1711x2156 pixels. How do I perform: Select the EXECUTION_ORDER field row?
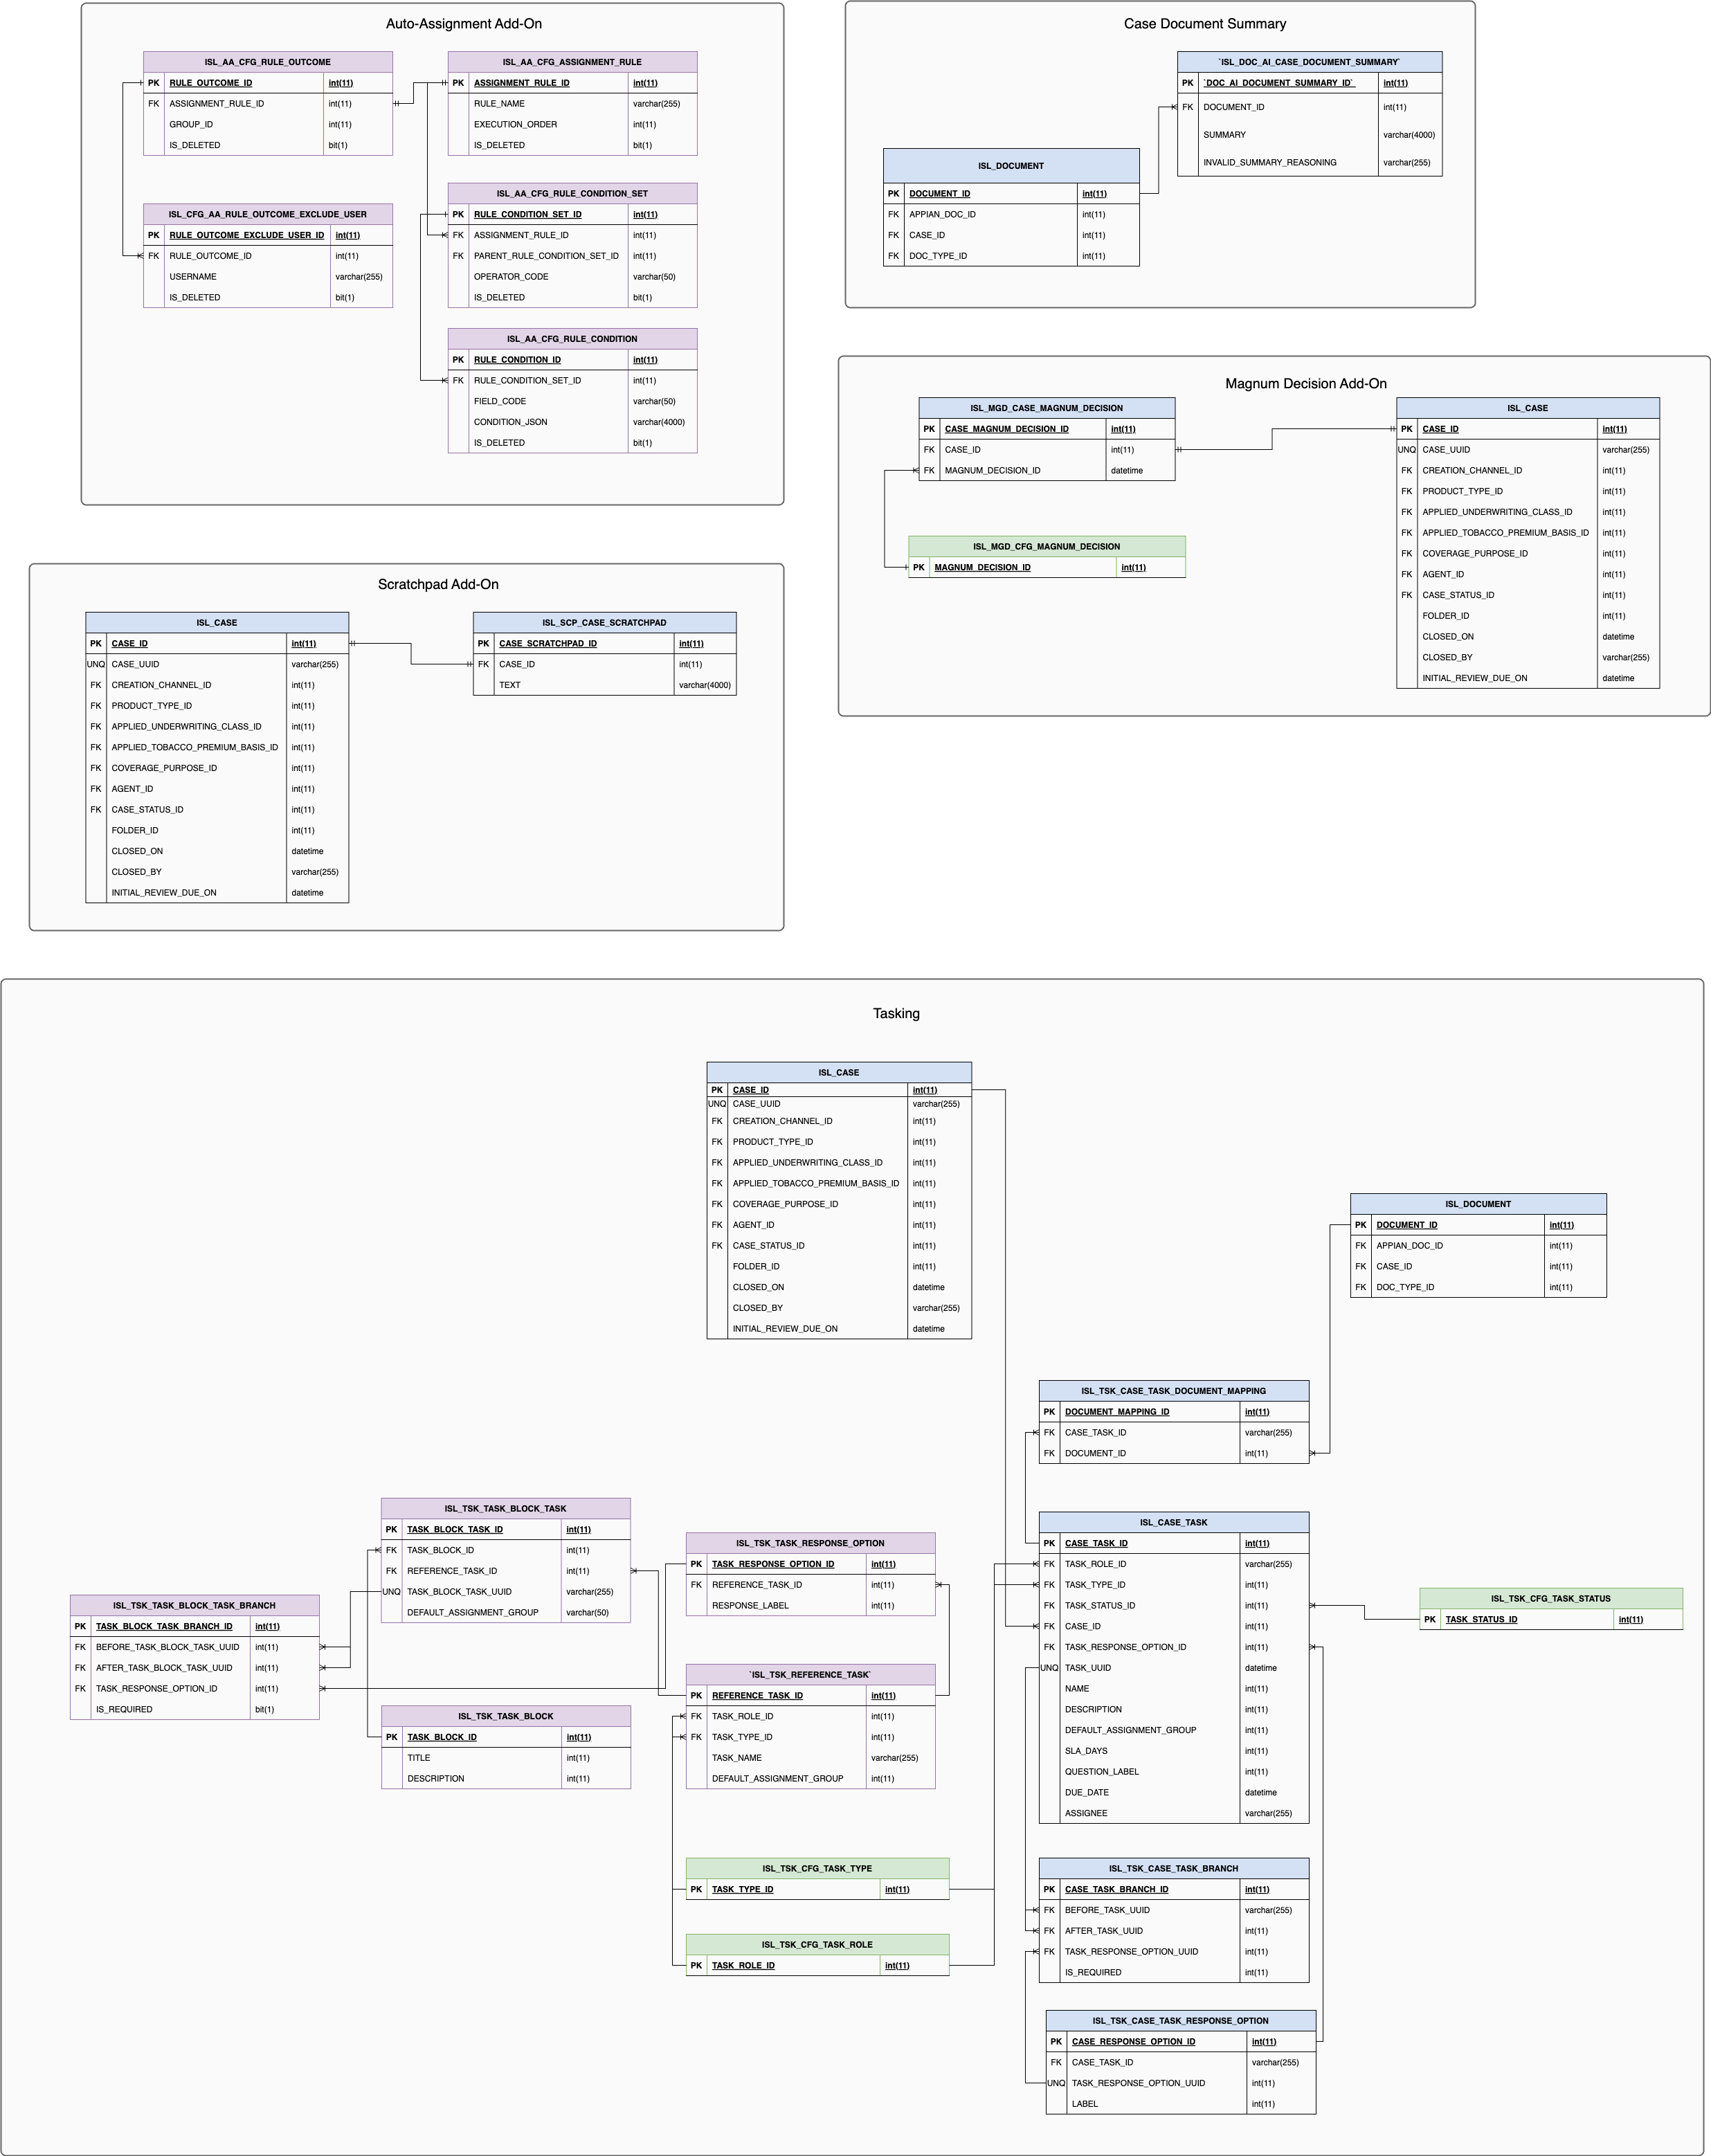pyautogui.click(x=572, y=125)
